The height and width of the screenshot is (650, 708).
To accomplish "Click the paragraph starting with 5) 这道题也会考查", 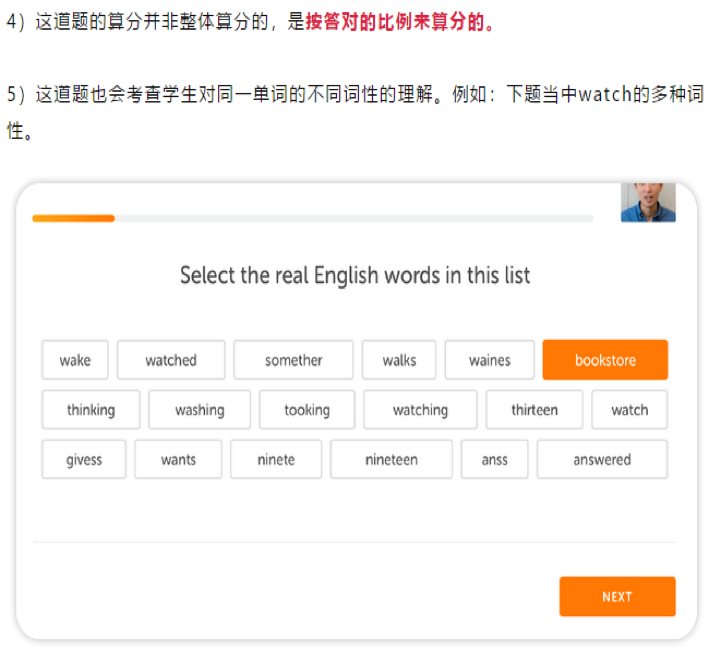I will click(355, 112).
